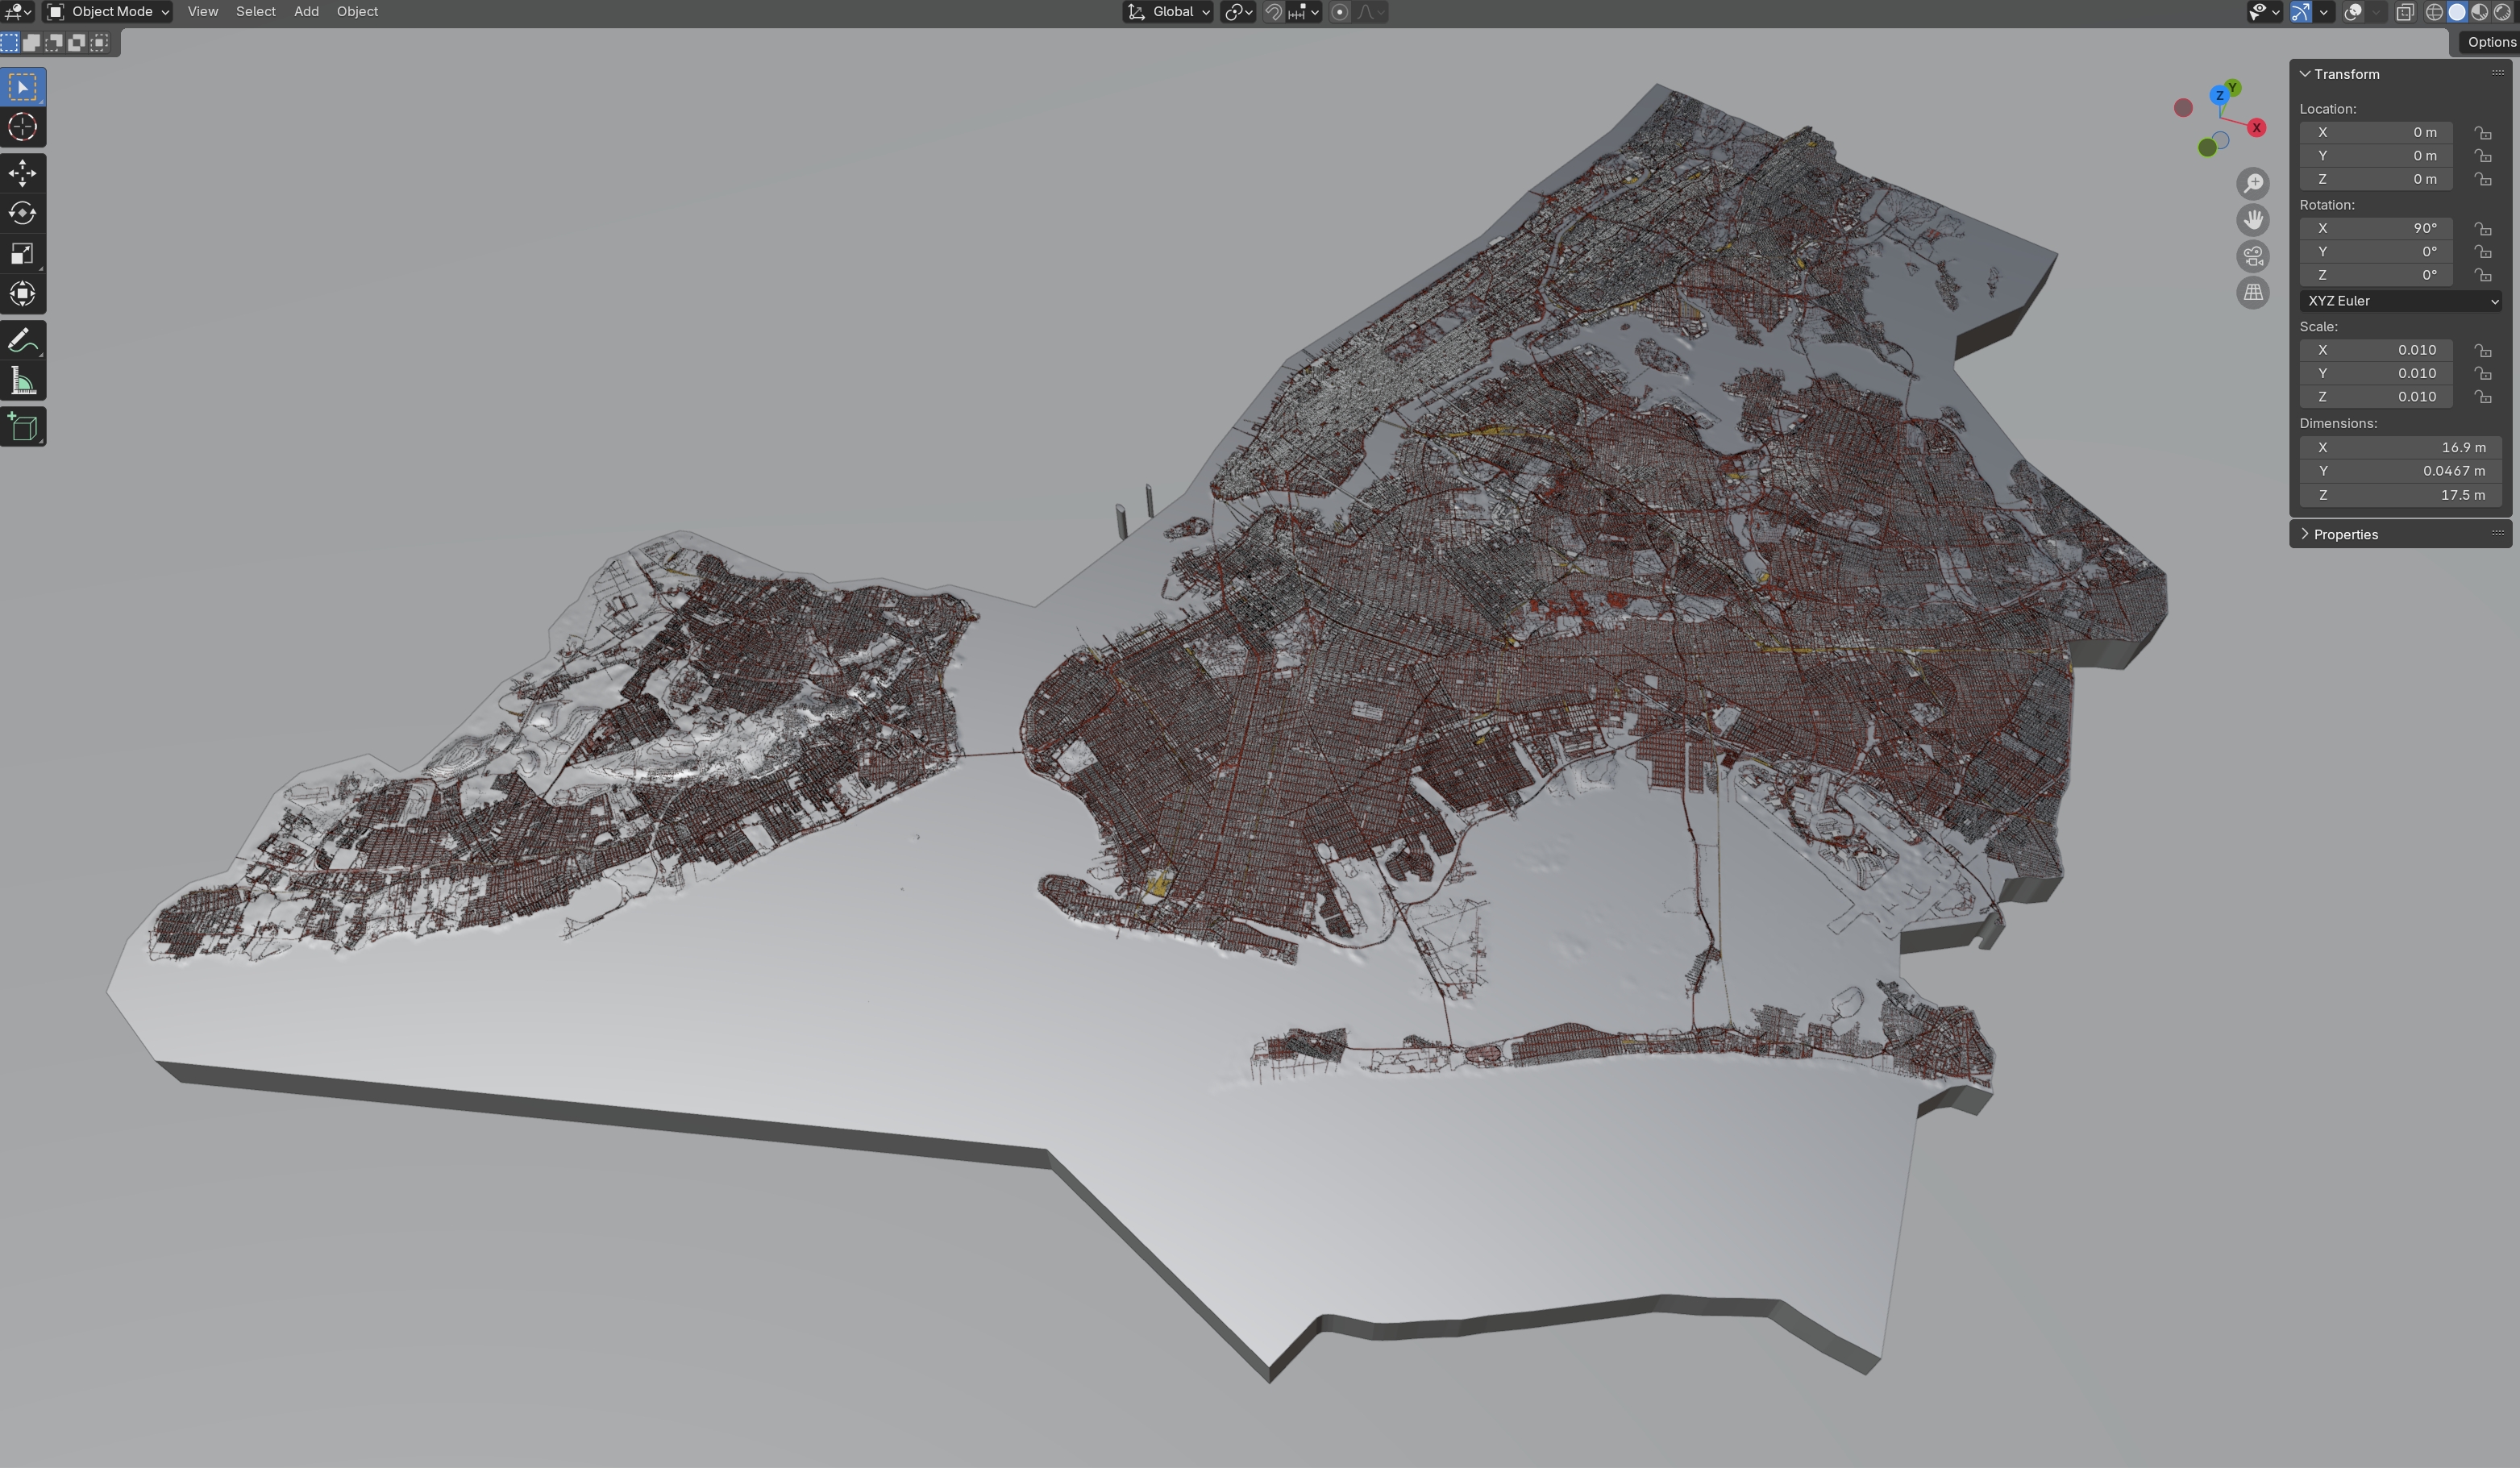This screenshot has width=2520, height=1468.
Task: Select the Measure tool
Action: [x=22, y=381]
